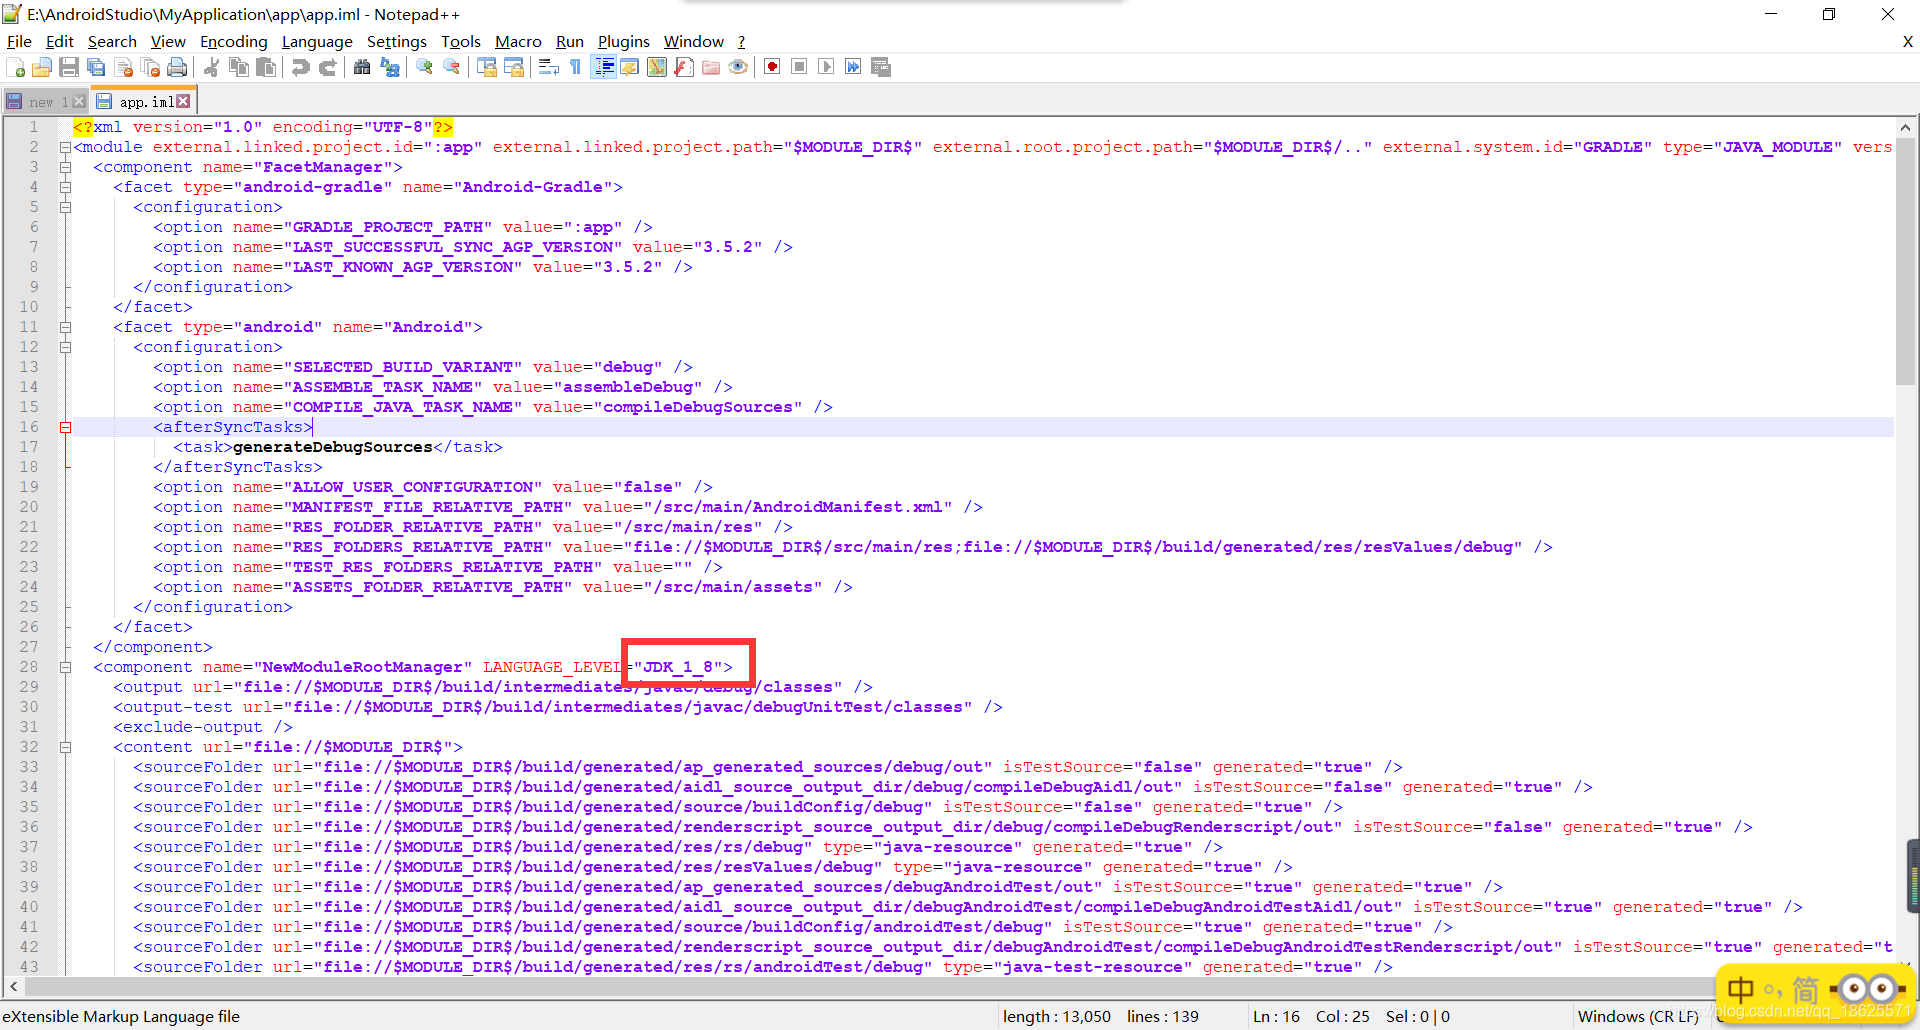Image resolution: width=1920 pixels, height=1030 pixels.
Task: Close the app.iml tab with its X
Action: click(184, 100)
